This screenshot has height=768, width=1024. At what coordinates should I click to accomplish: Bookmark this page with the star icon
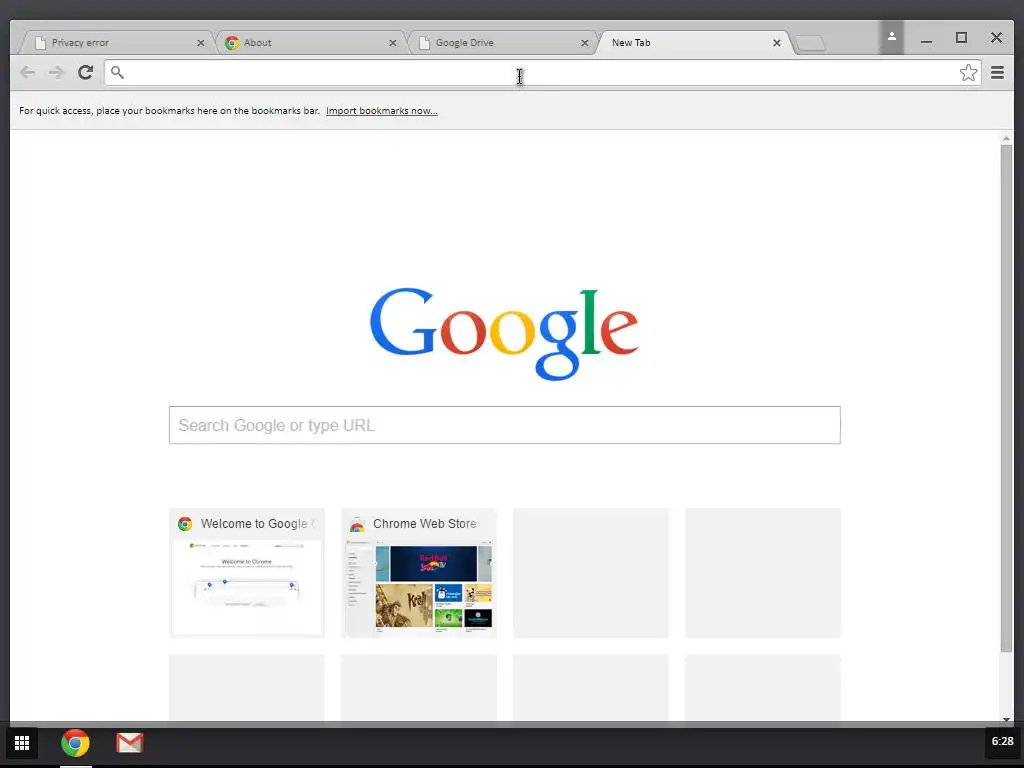[x=968, y=72]
